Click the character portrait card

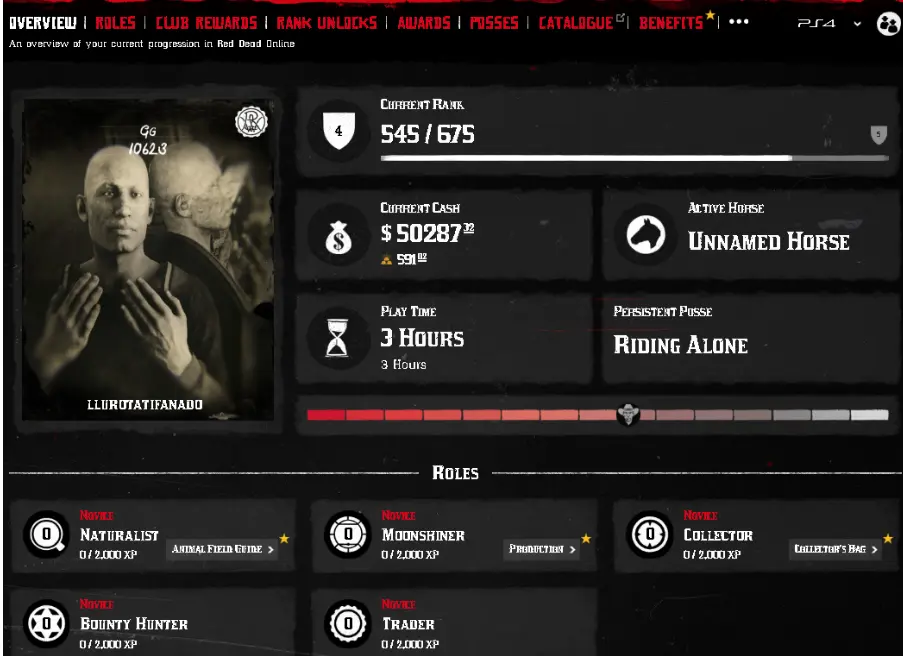148,259
